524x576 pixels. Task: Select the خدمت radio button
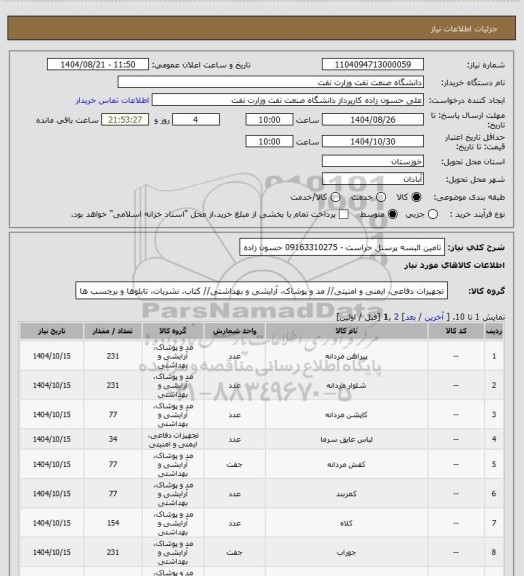tap(381, 197)
